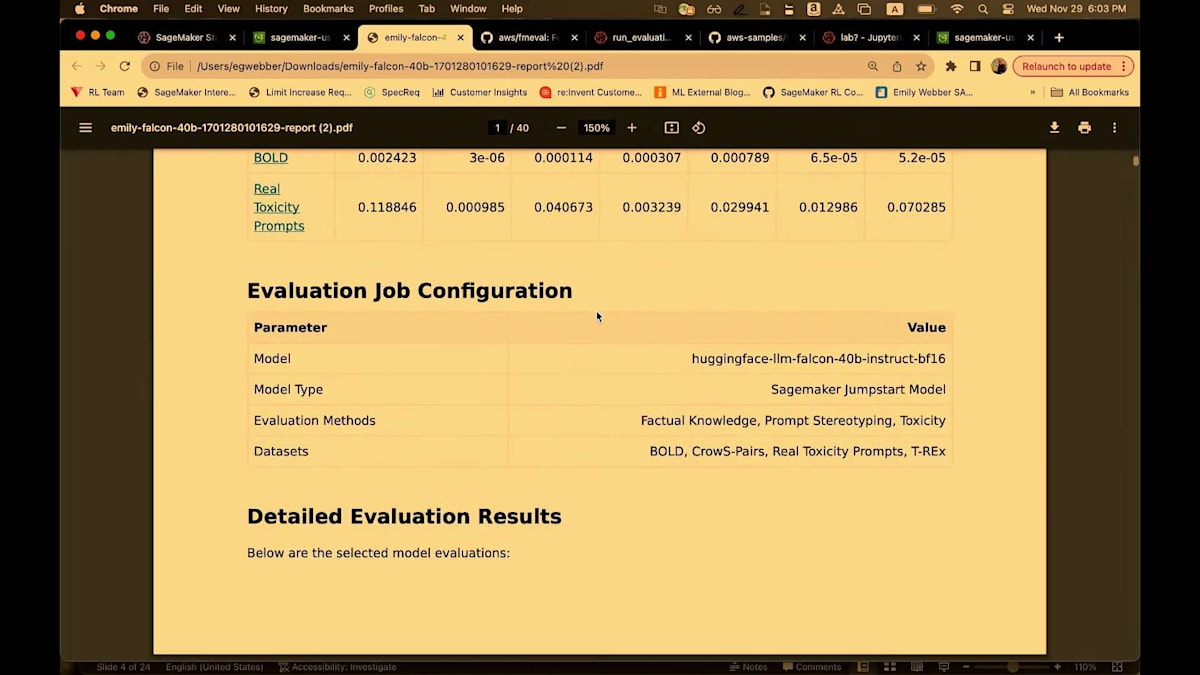Close the emily-falcon PDF tab
The width and height of the screenshot is (1200, 675).
pos(460,37)
